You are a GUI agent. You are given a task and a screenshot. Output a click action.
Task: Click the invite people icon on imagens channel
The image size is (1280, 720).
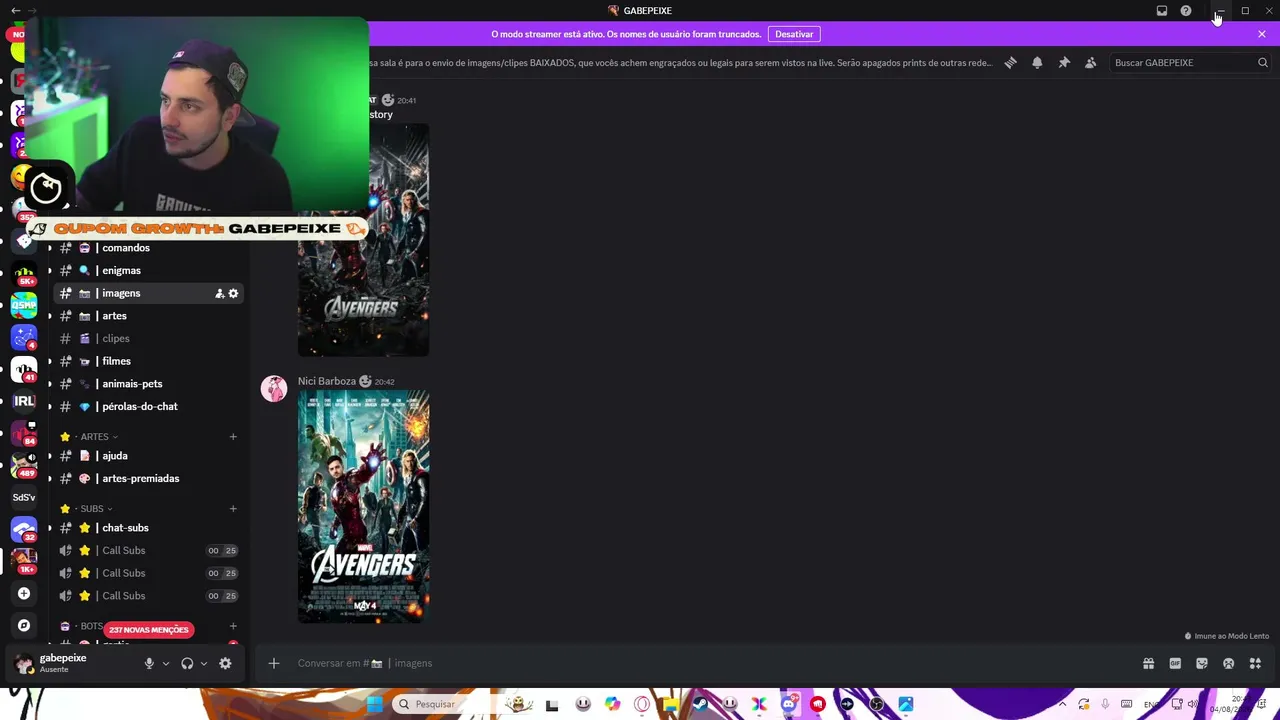[219, 293]
